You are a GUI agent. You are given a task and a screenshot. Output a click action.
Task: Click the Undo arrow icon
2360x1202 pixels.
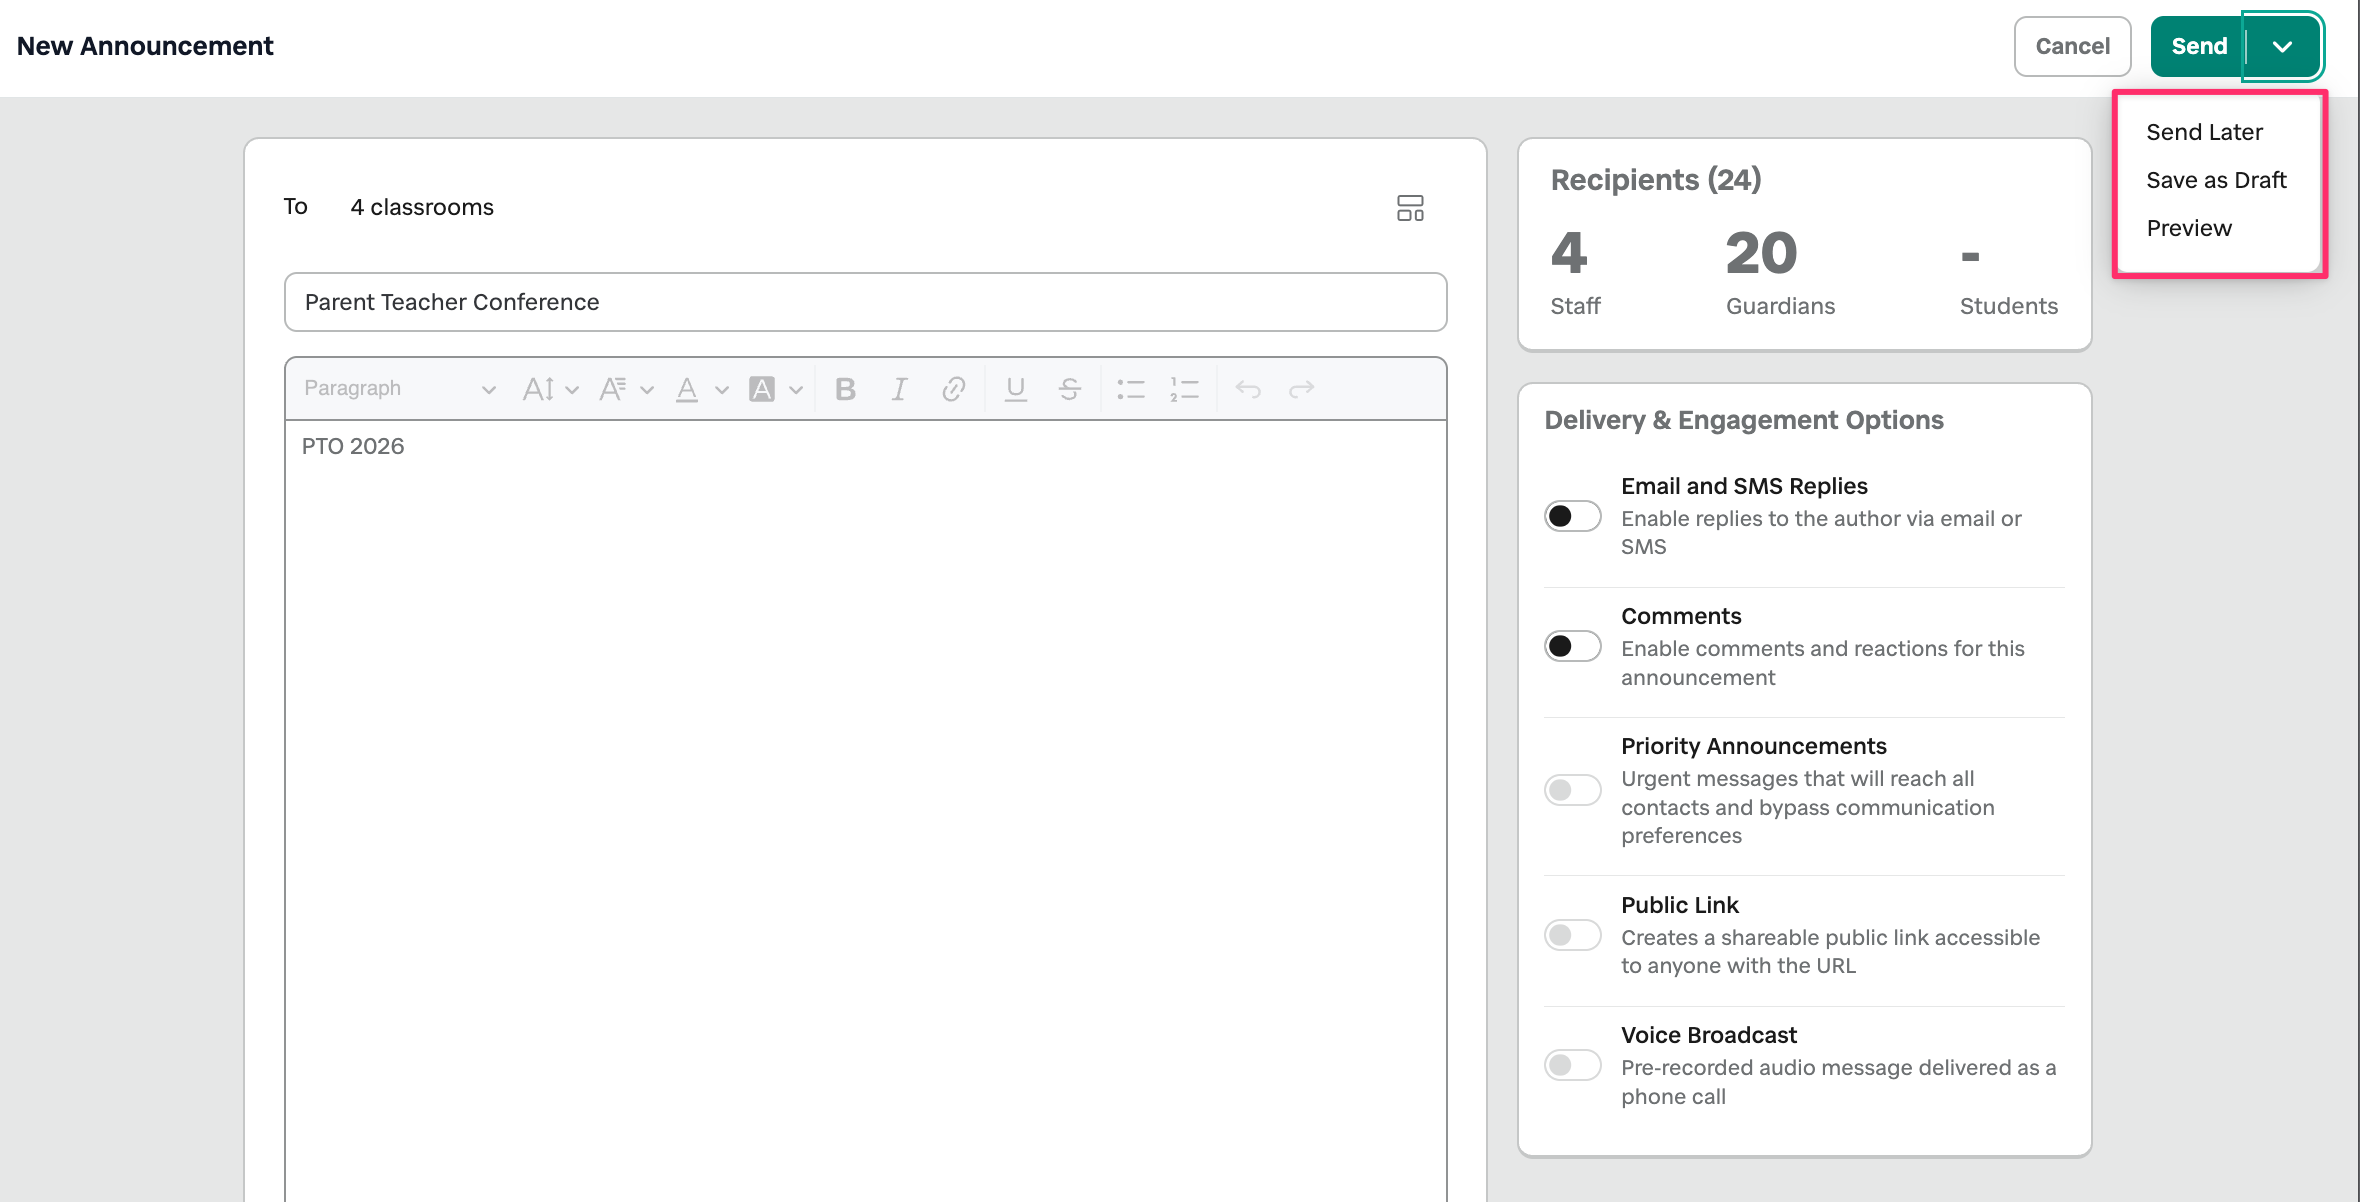[1247, 389]
